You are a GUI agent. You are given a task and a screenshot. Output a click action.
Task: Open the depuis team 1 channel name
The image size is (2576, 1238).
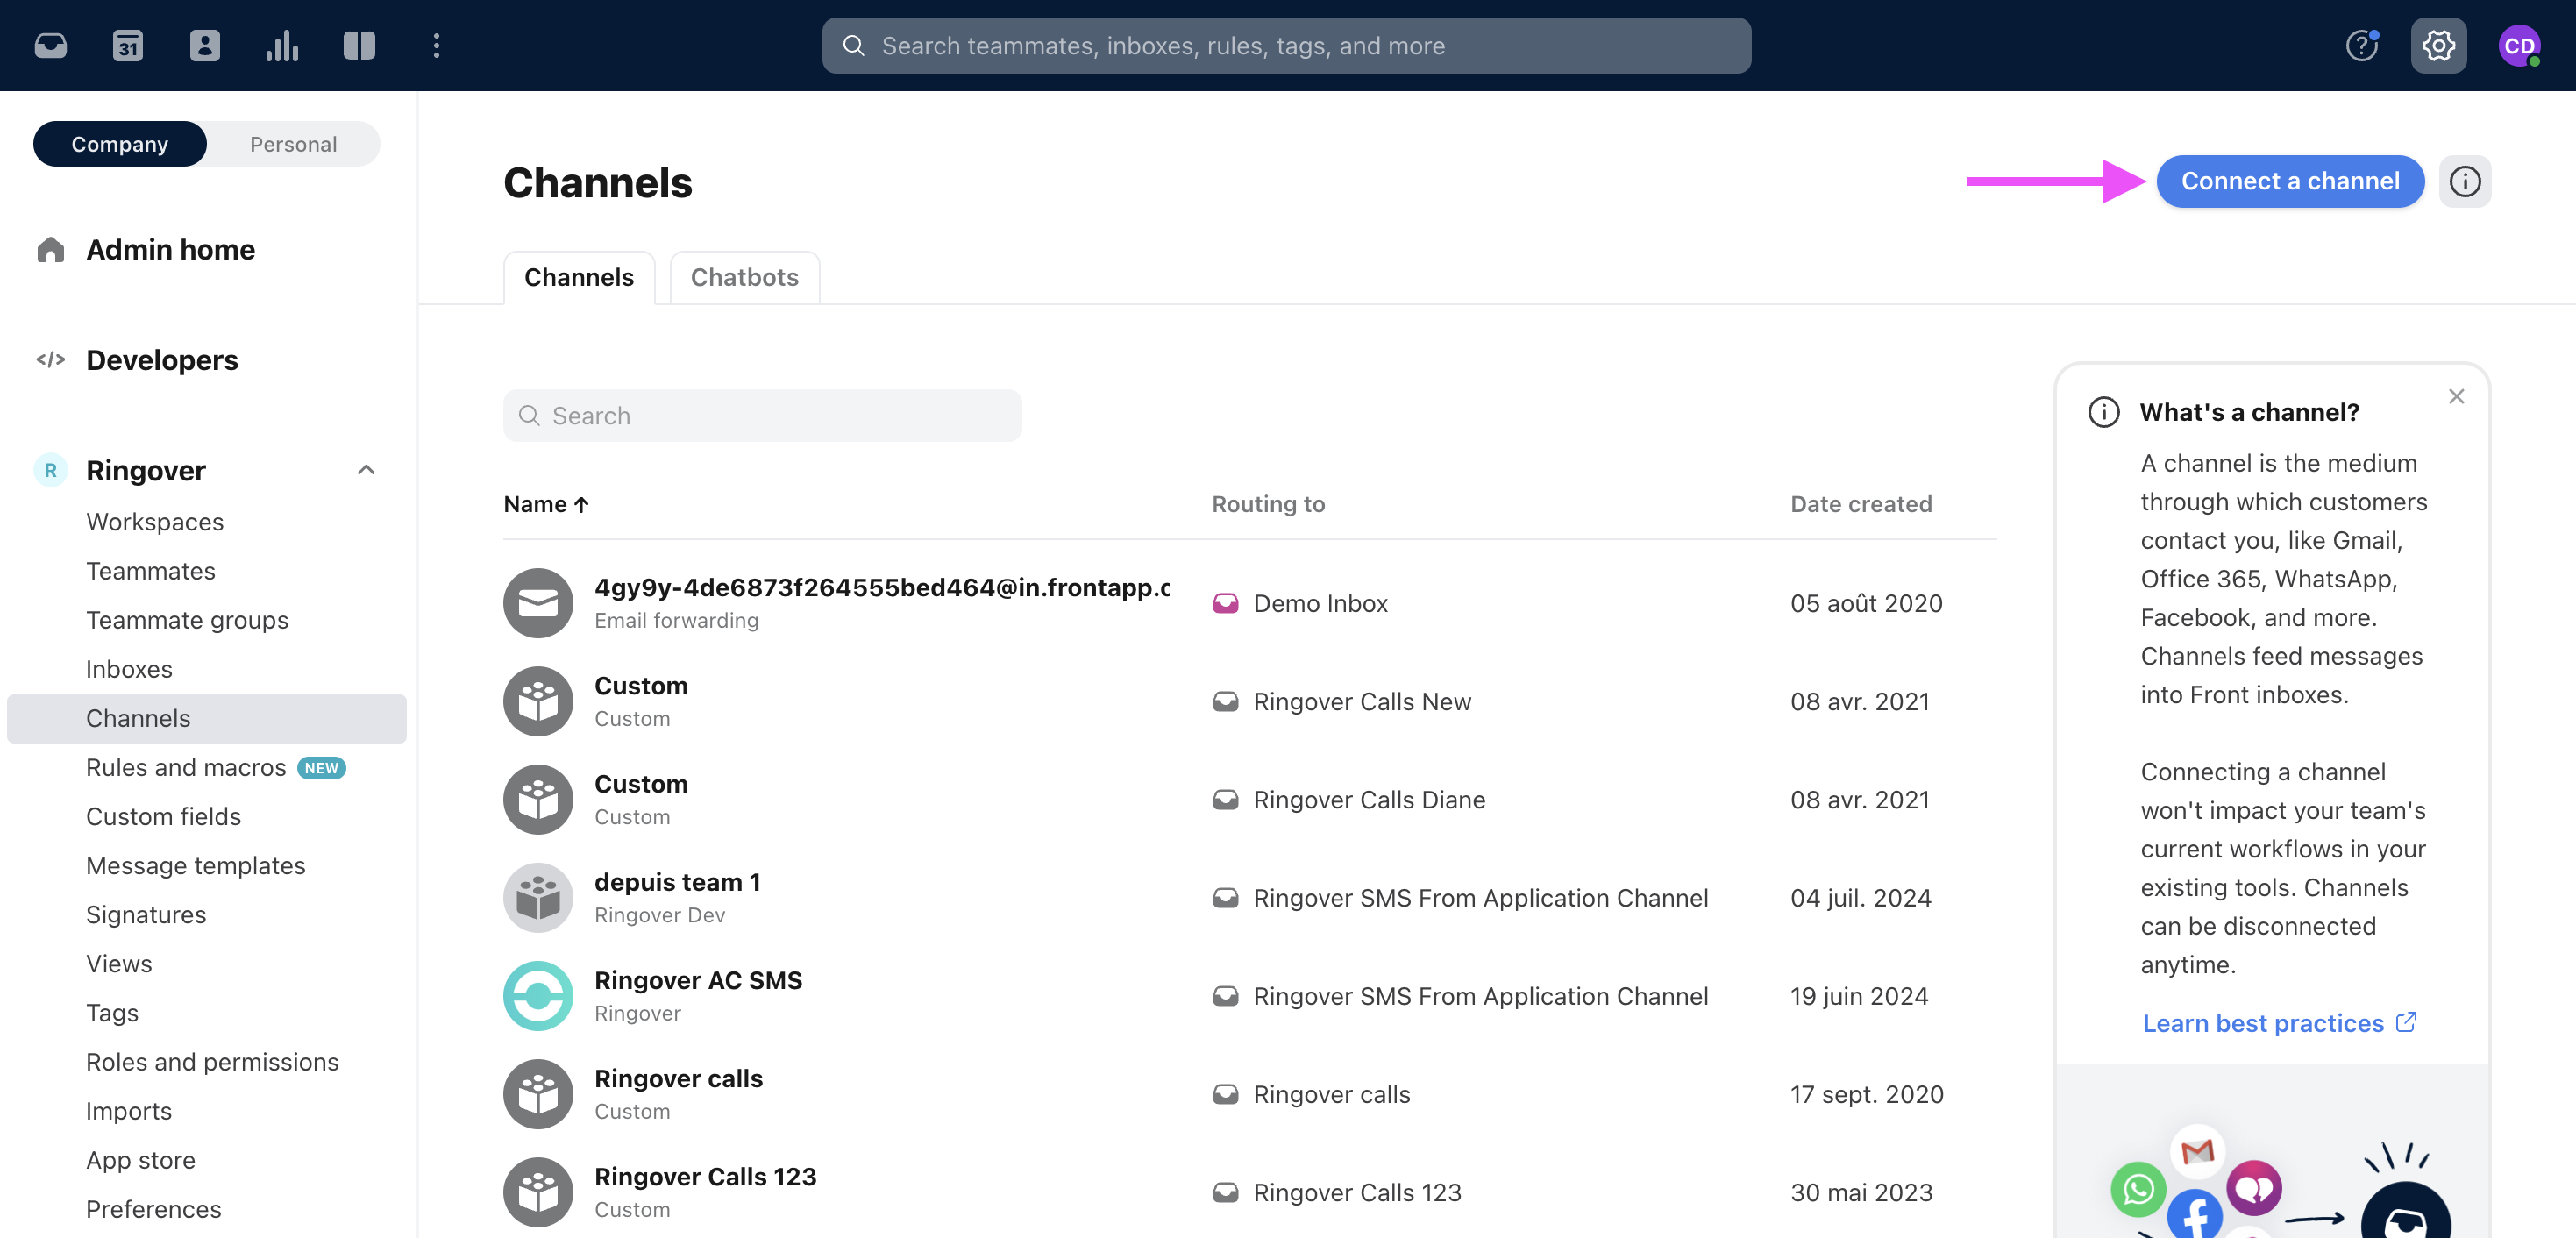click(677, 882)
